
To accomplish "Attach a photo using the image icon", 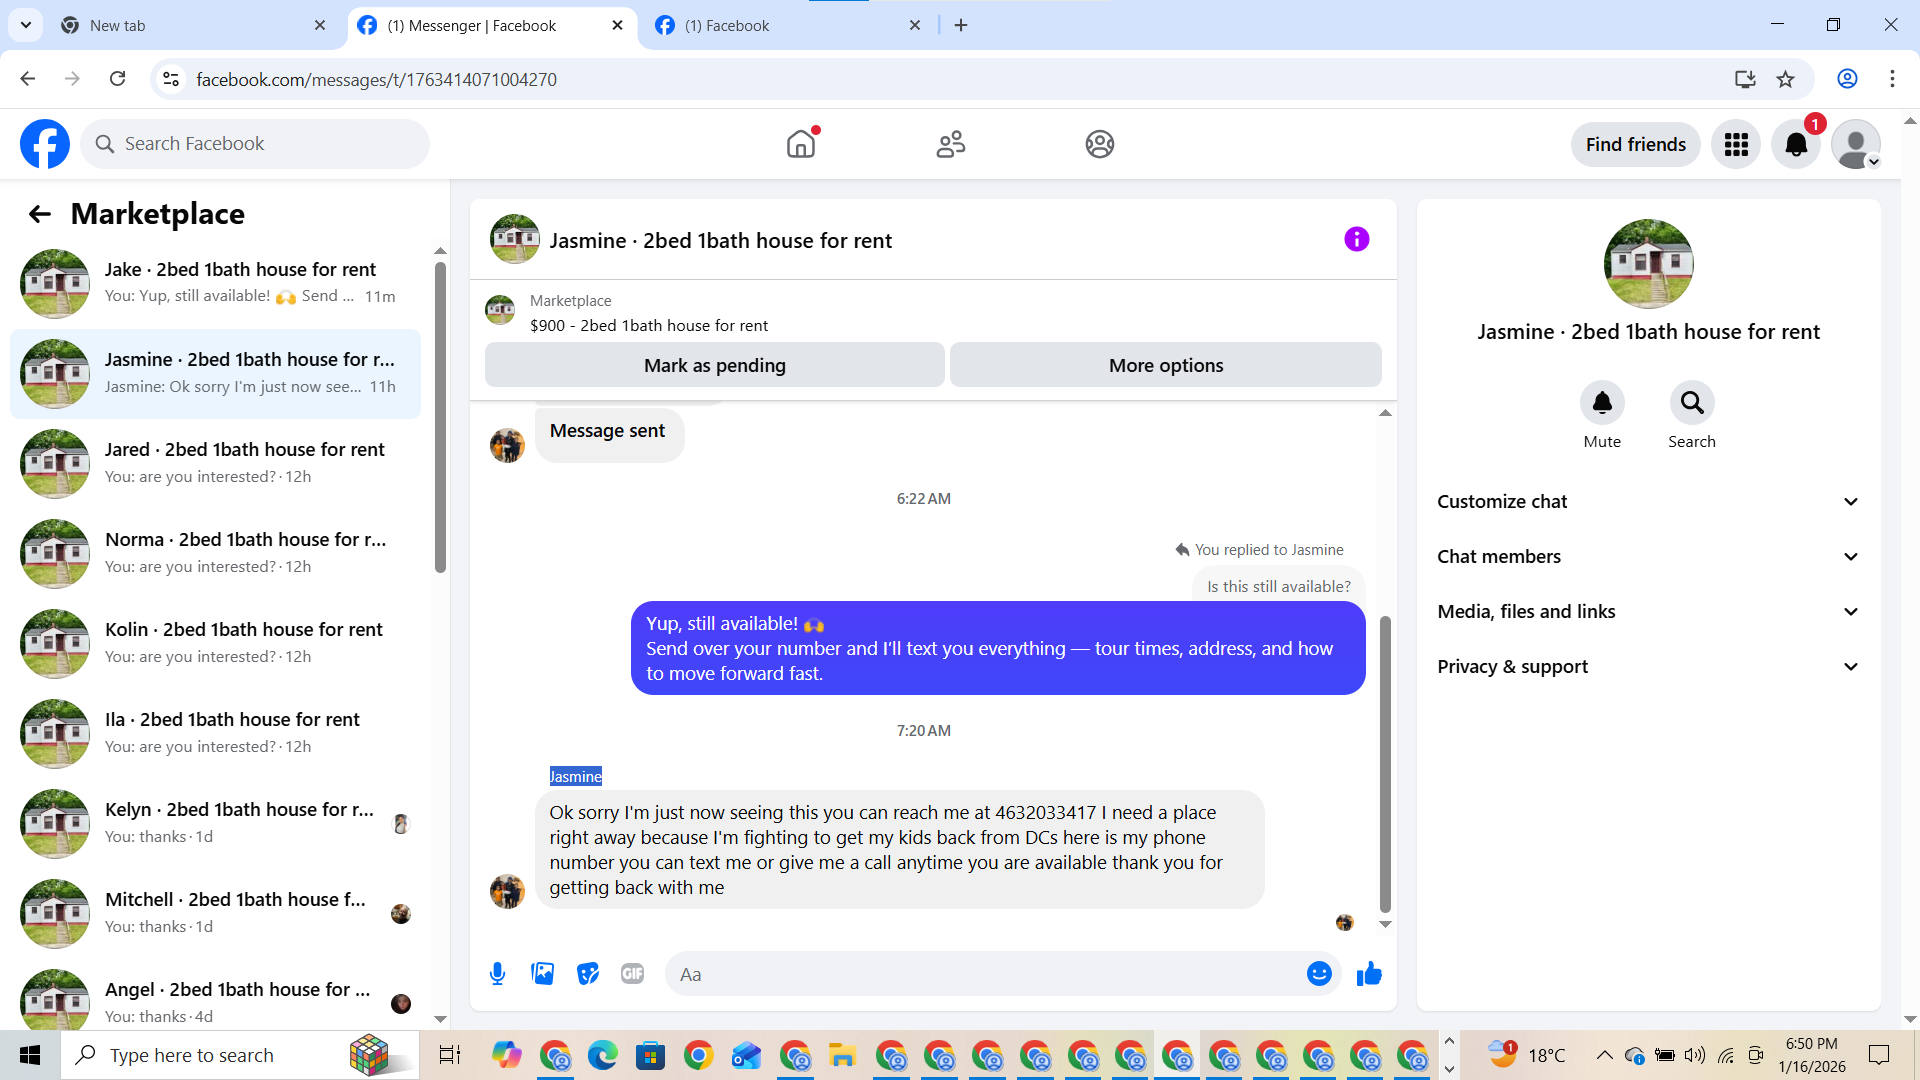I will point(542,973).
